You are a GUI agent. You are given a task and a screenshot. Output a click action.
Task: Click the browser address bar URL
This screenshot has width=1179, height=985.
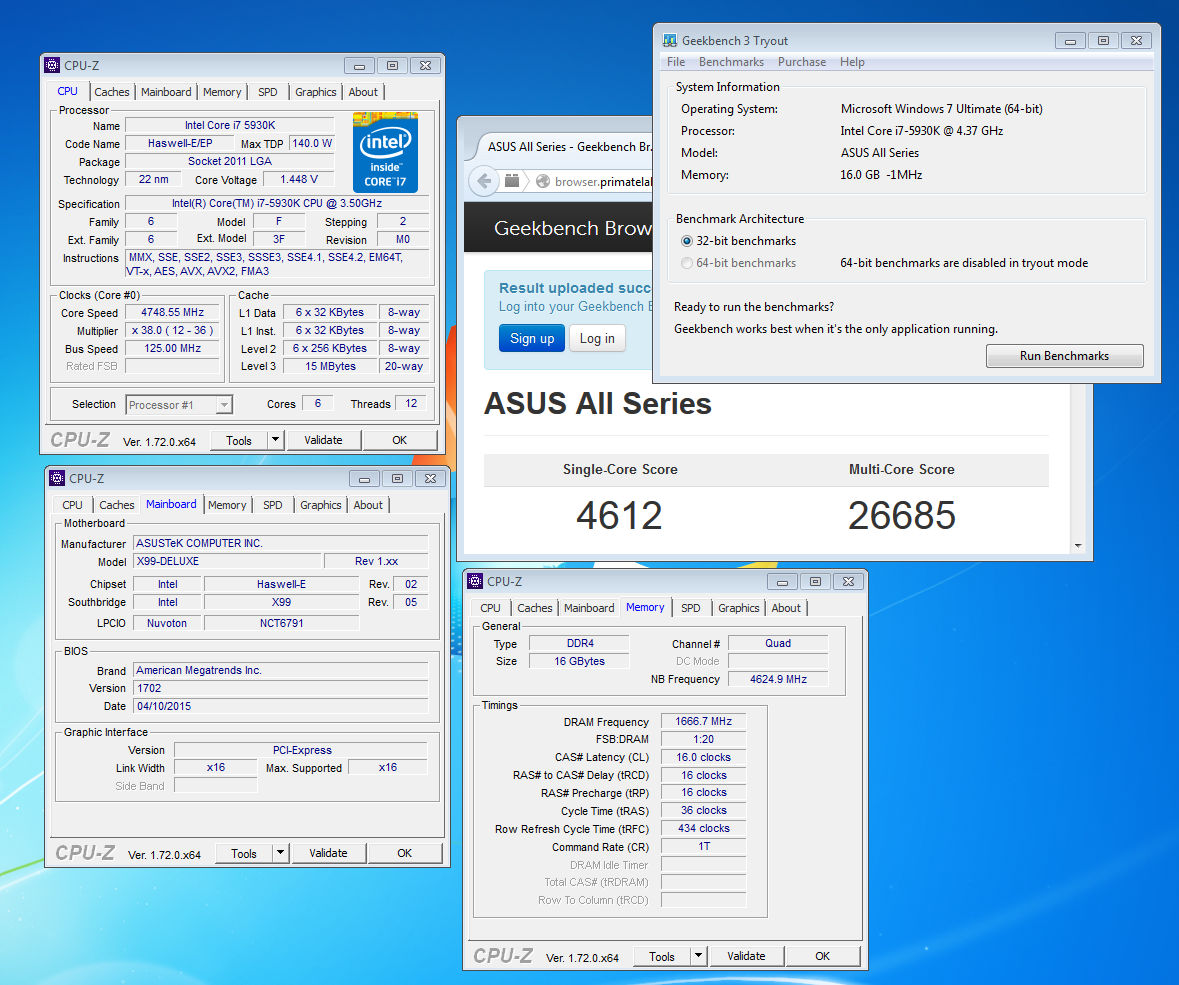(603, 181)
